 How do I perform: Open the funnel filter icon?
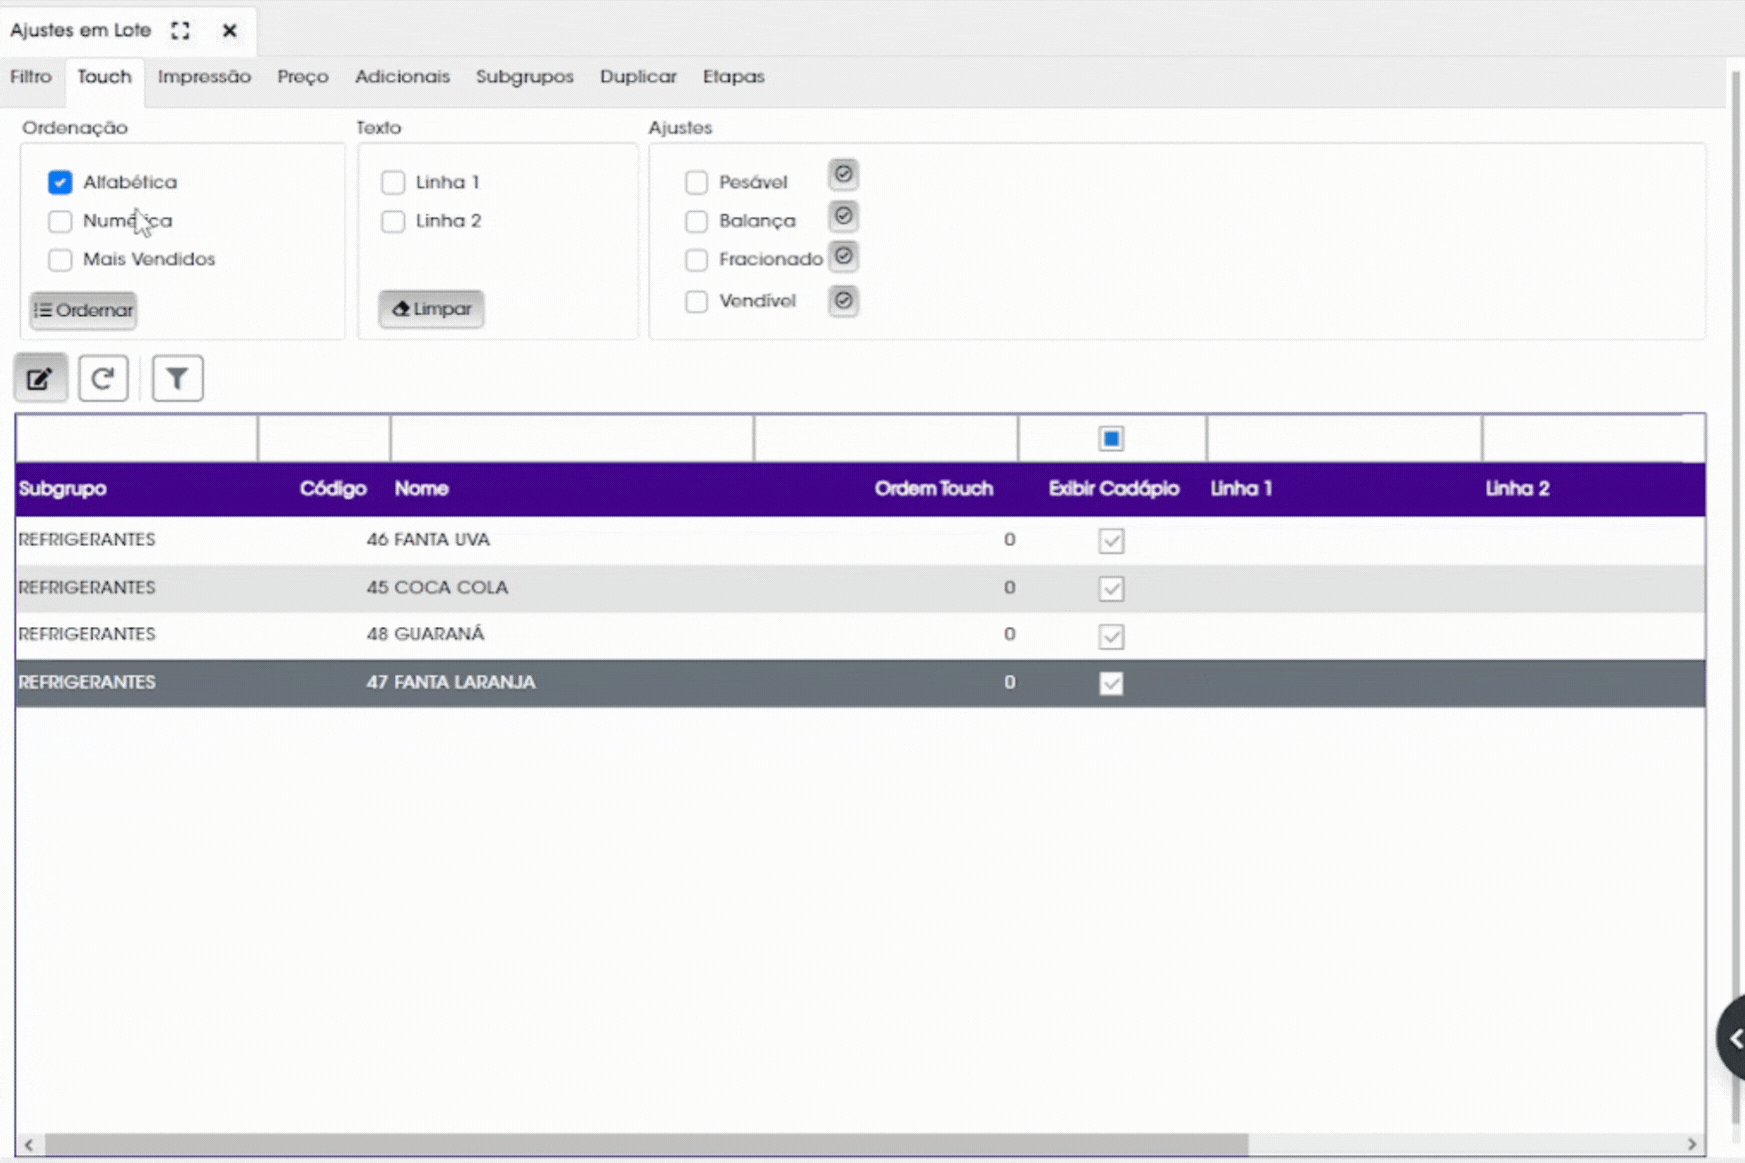coord(177,378)
